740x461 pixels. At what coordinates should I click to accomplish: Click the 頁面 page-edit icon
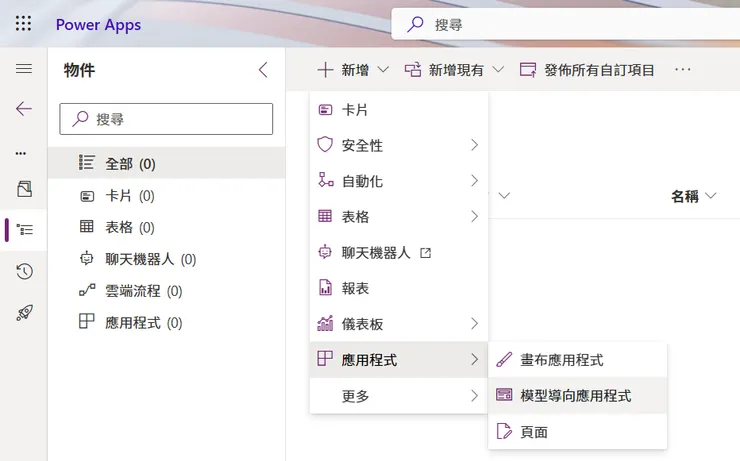coord(504,431)
